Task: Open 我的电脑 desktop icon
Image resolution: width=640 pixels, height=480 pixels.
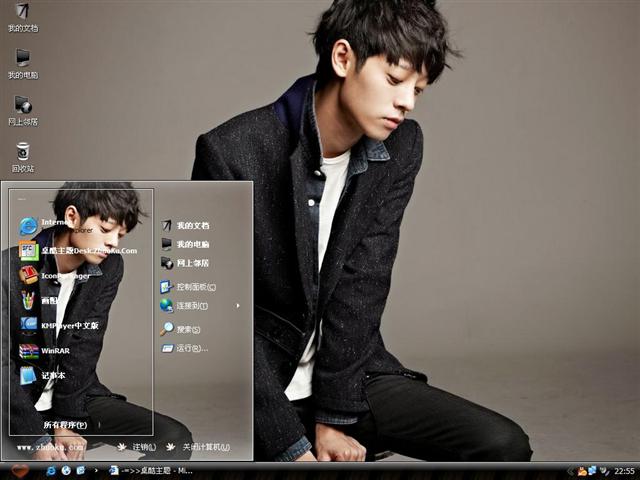Action: pos(23,64)
